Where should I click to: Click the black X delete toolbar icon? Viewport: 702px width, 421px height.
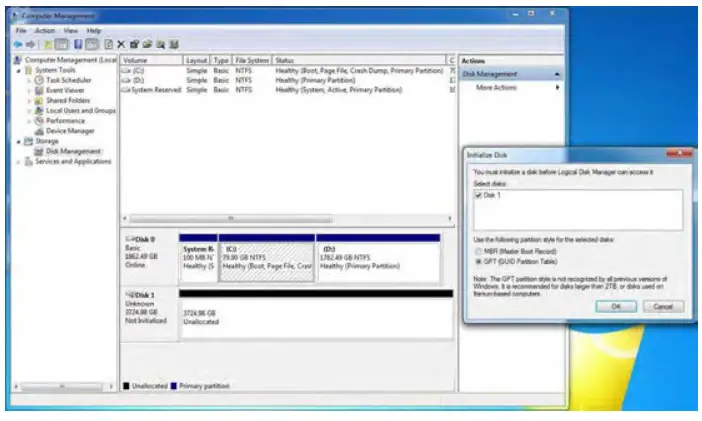pos(121,44)
